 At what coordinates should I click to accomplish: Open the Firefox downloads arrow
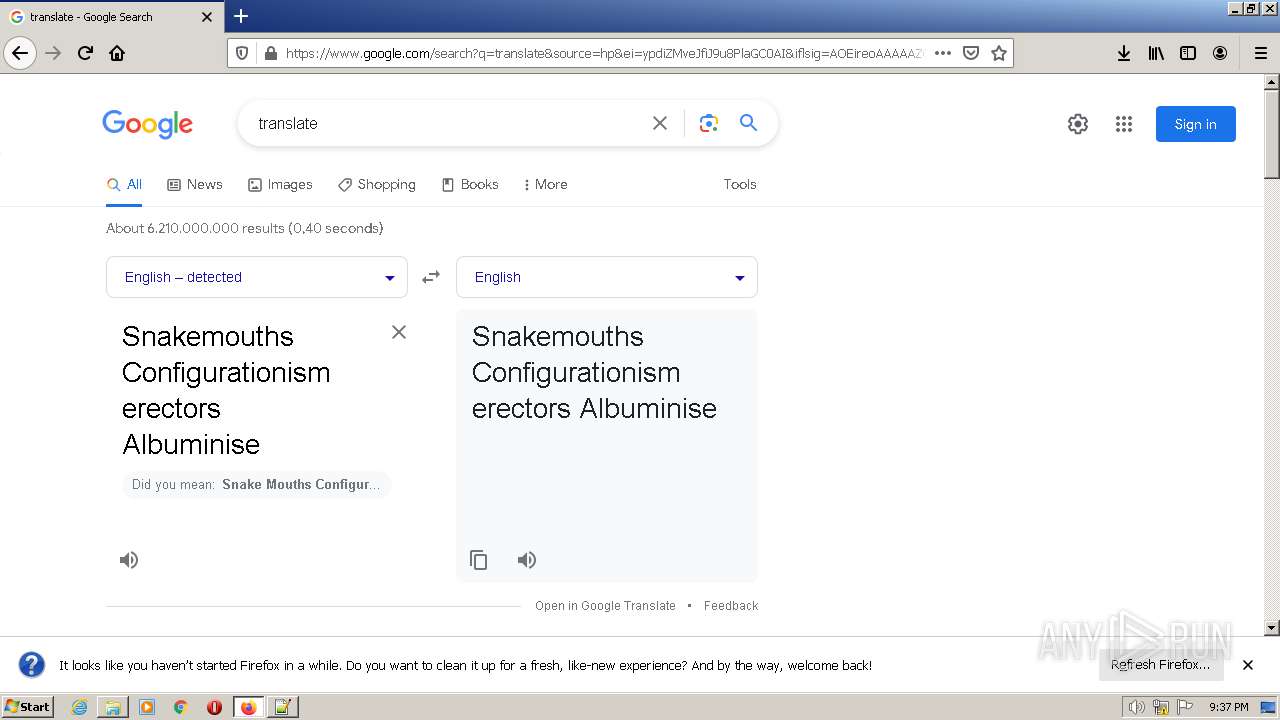pos(1124,53)
